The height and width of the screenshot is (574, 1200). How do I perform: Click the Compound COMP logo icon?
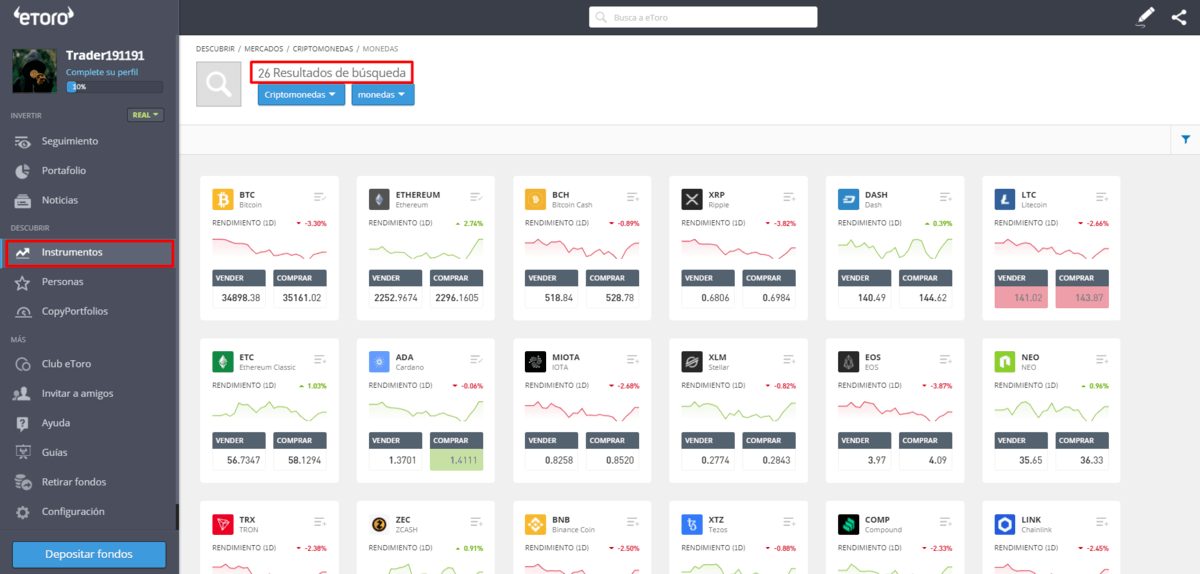click(x=848, y=524)
